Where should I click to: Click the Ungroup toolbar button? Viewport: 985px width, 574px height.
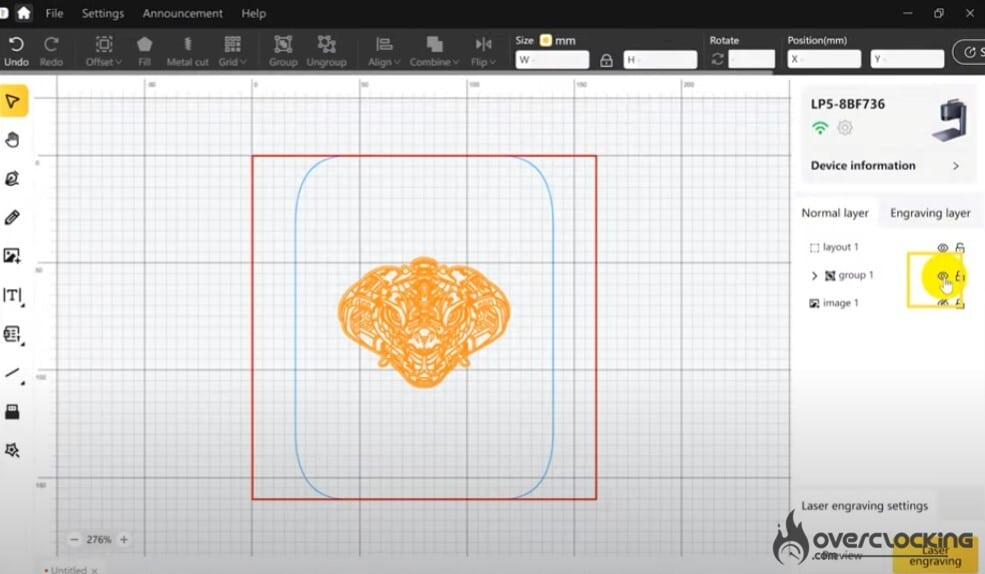(x=326, y=51)
